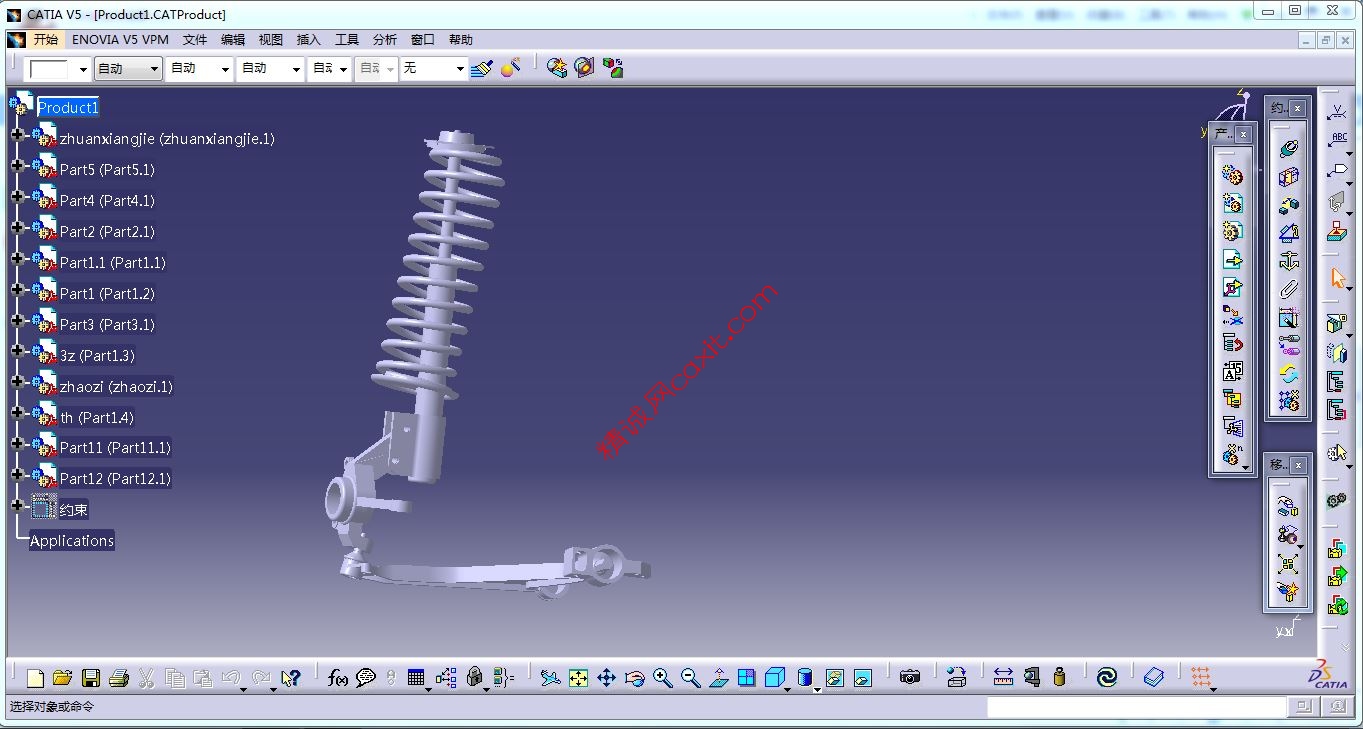The image size is (1363, 729).
Task: Select Applications in the tree
Action: pos(72,540)
